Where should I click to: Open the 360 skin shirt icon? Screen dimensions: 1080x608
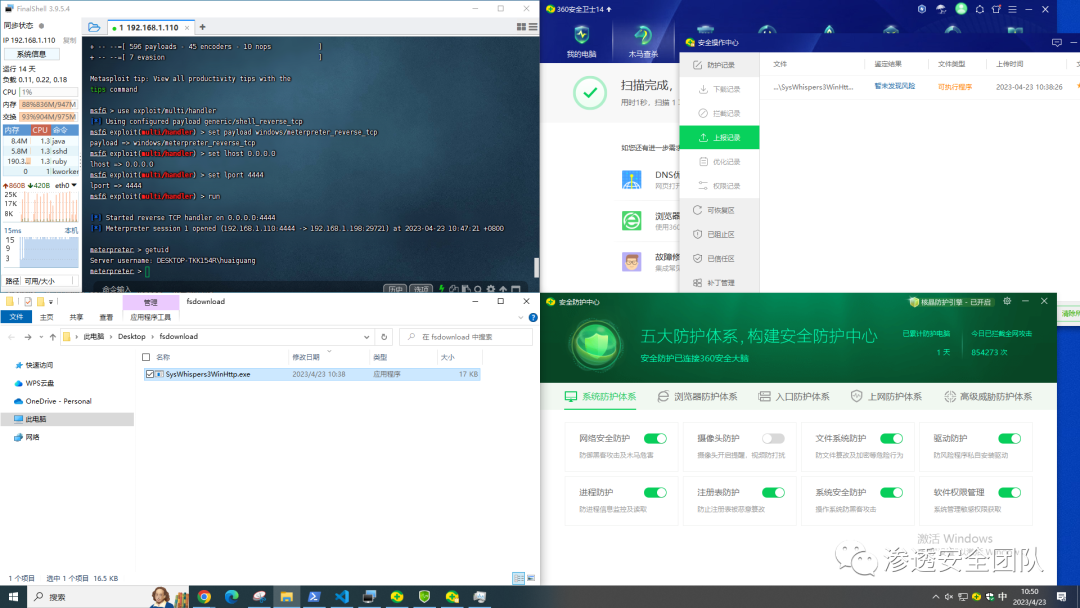[x=996, y=9]
